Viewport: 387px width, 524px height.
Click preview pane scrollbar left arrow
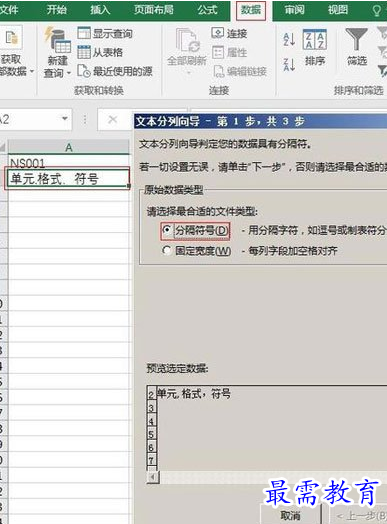coord(153,477)
